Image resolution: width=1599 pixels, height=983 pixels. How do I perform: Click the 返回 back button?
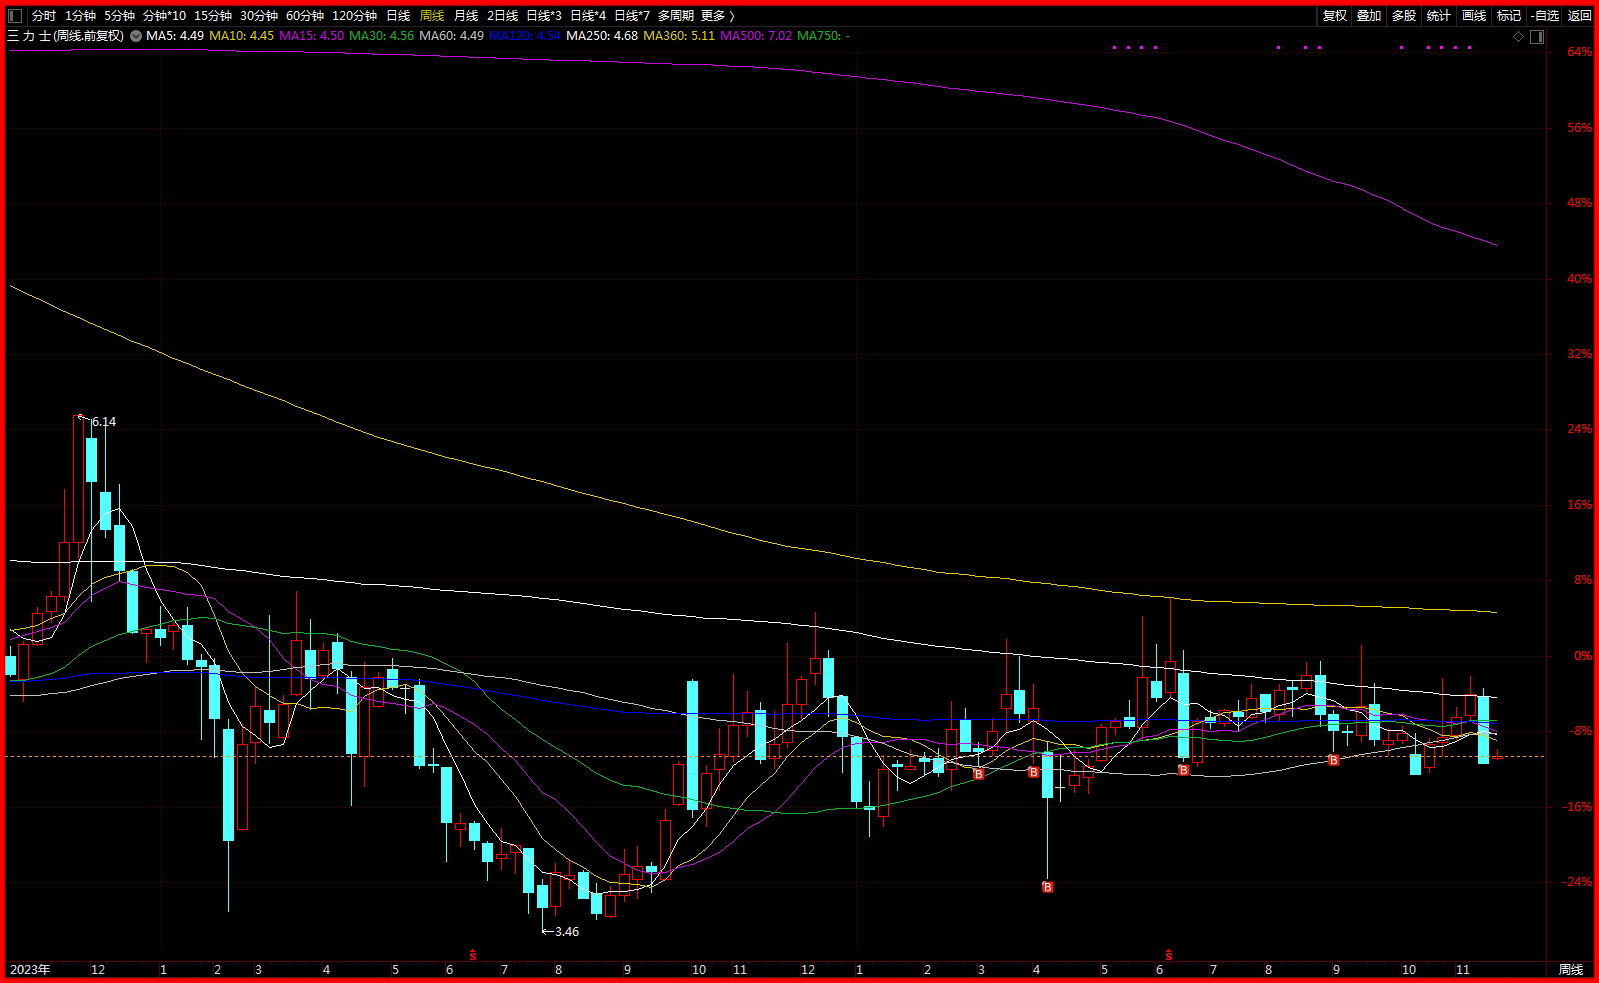pos(1579,16)
